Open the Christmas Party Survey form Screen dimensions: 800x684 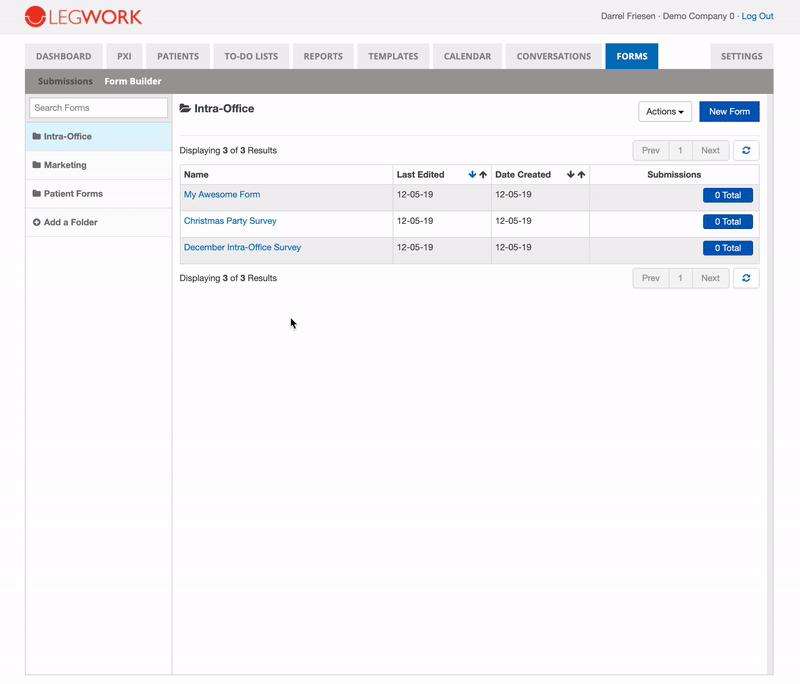[x=230, y=221]
